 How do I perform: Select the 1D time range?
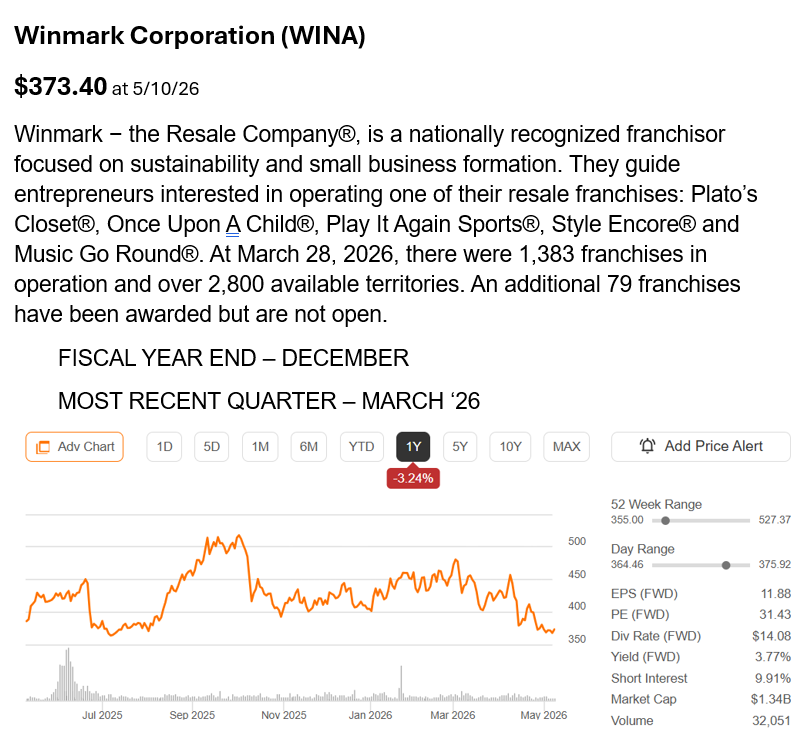tap(164, 447)
